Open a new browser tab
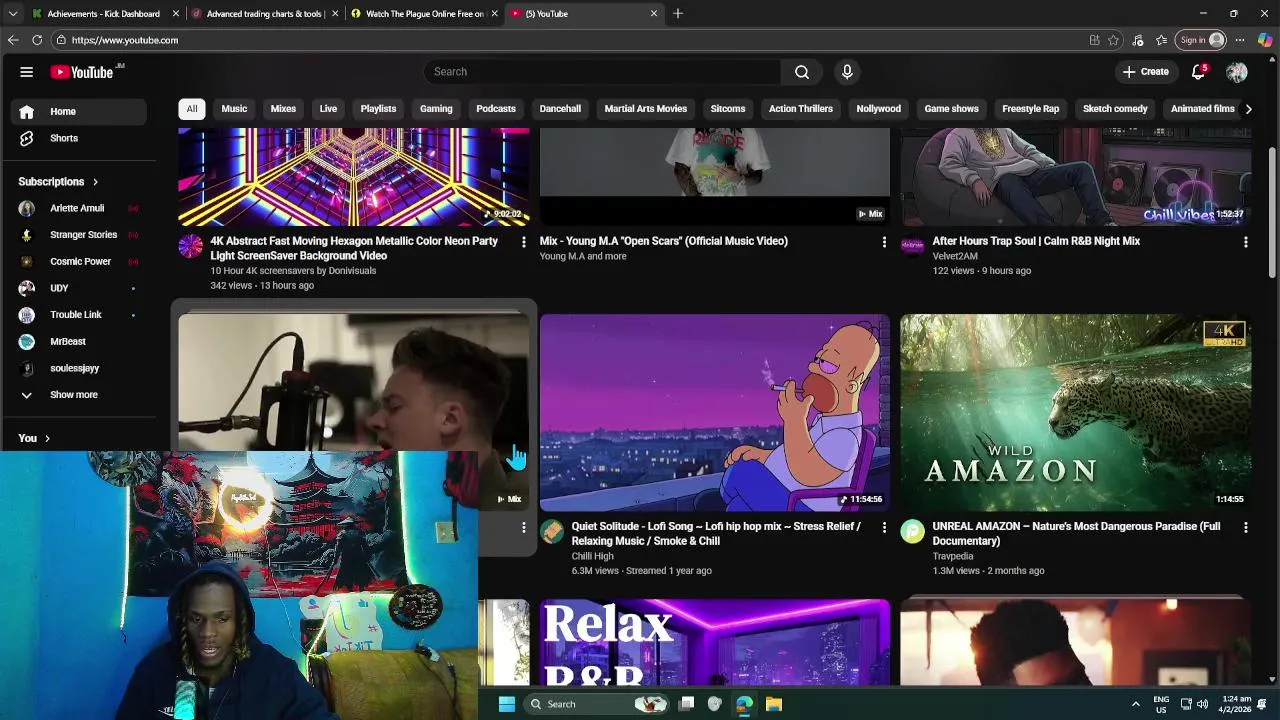This screenshot has height=720, width=1280. click(678, 13)
